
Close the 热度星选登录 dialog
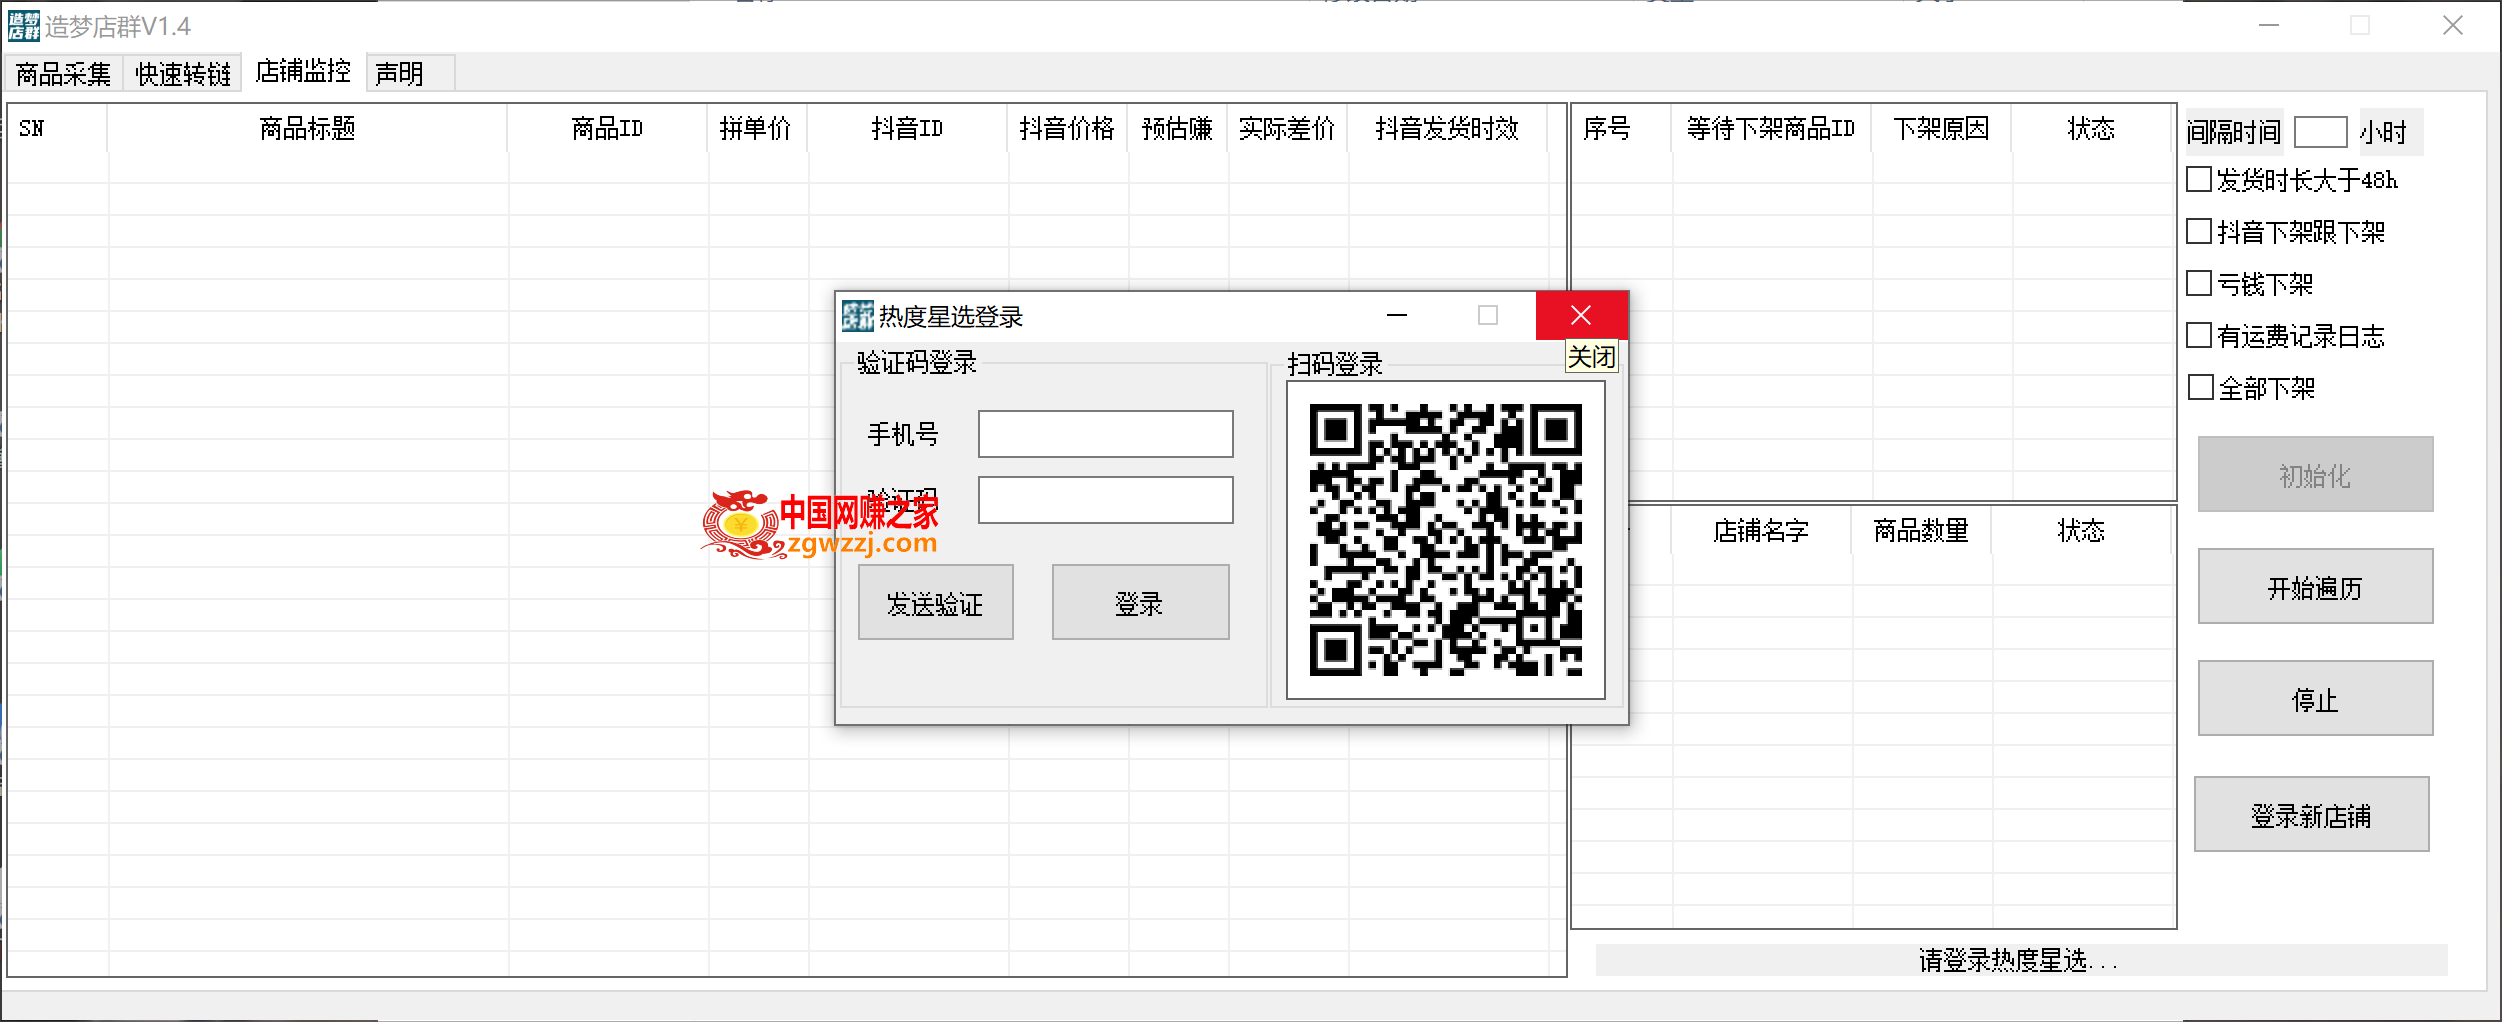pos(1581,316)
